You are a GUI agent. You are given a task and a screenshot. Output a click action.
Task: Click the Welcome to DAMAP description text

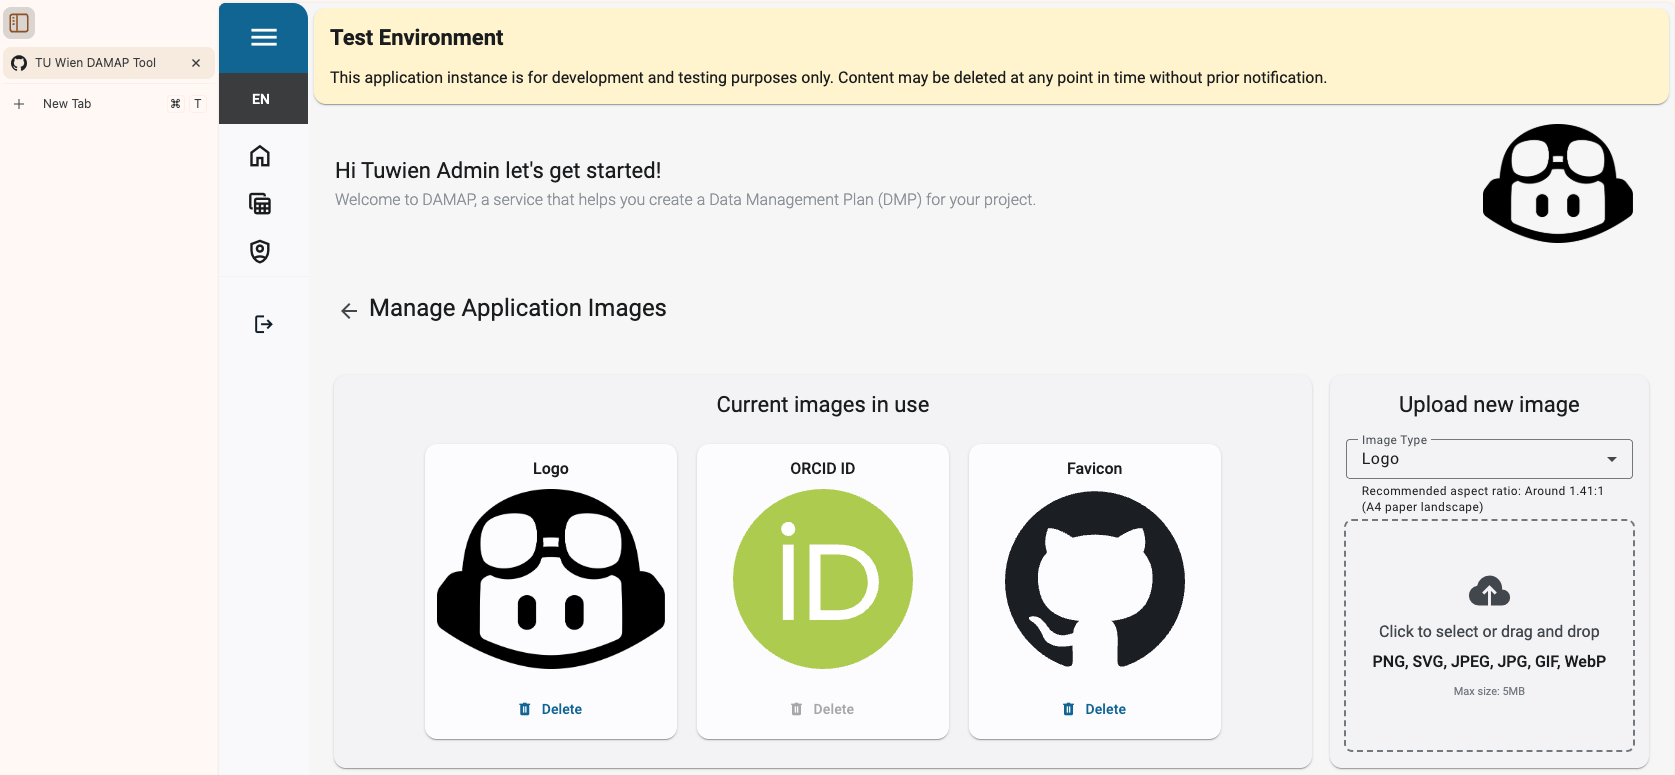[685, 200]
